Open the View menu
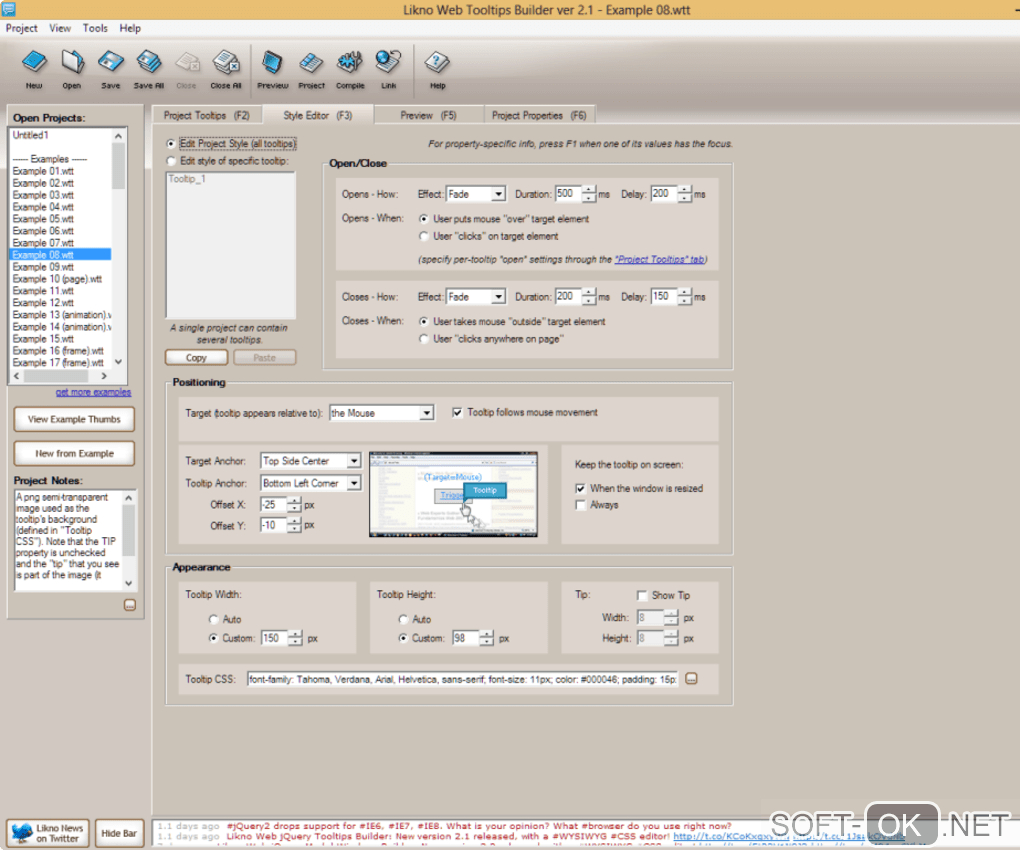This screenshot has height=850, width=1020. point(60,28)
